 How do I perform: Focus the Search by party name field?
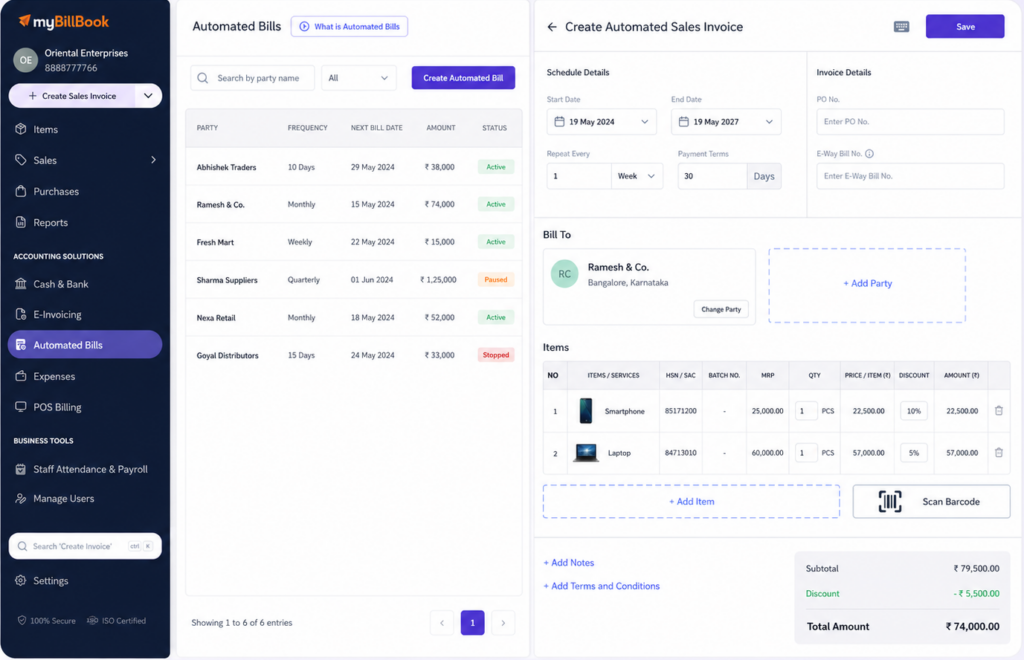253,78
